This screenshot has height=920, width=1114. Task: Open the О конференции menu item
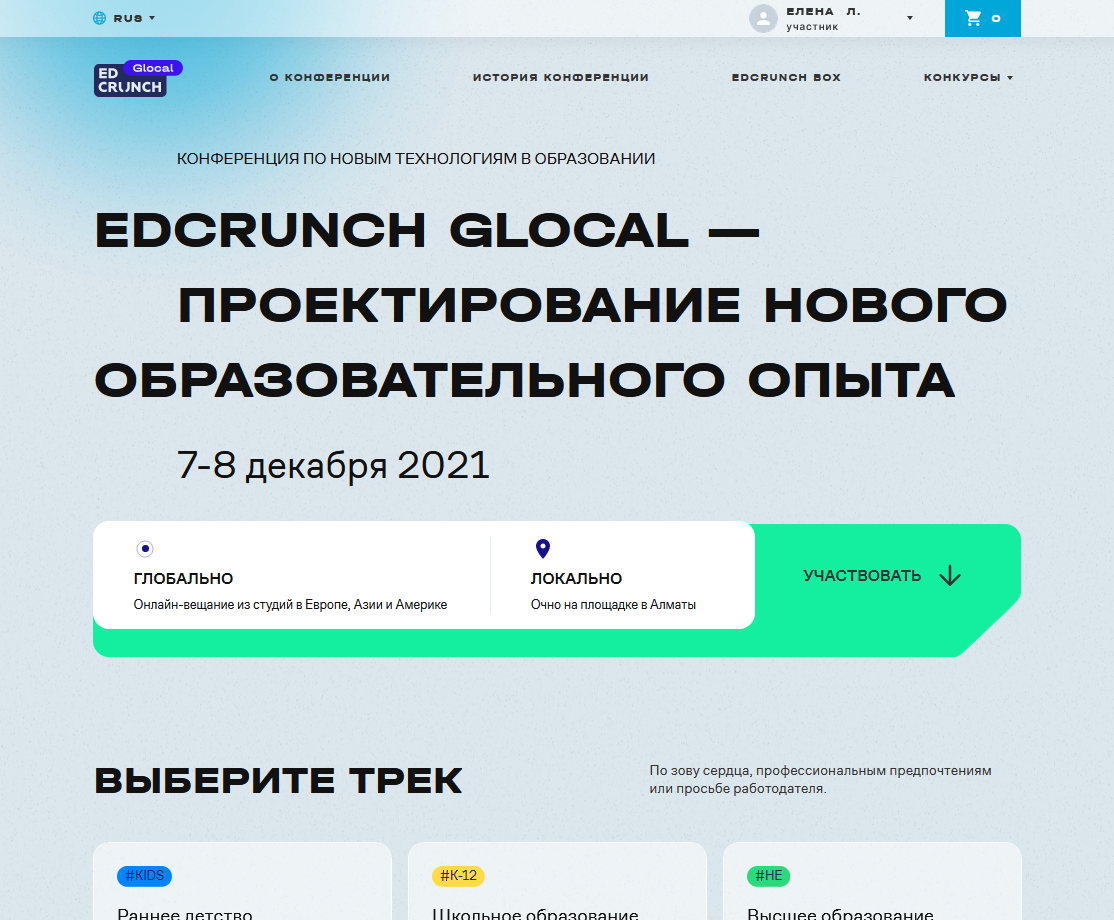pyautogui.click(x=330, y=77)
